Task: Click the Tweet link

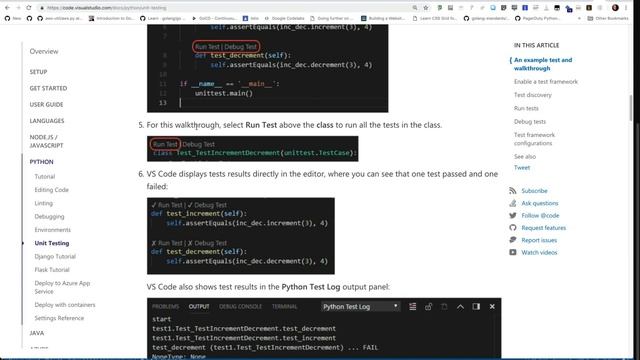Action: tap(522, 168)
